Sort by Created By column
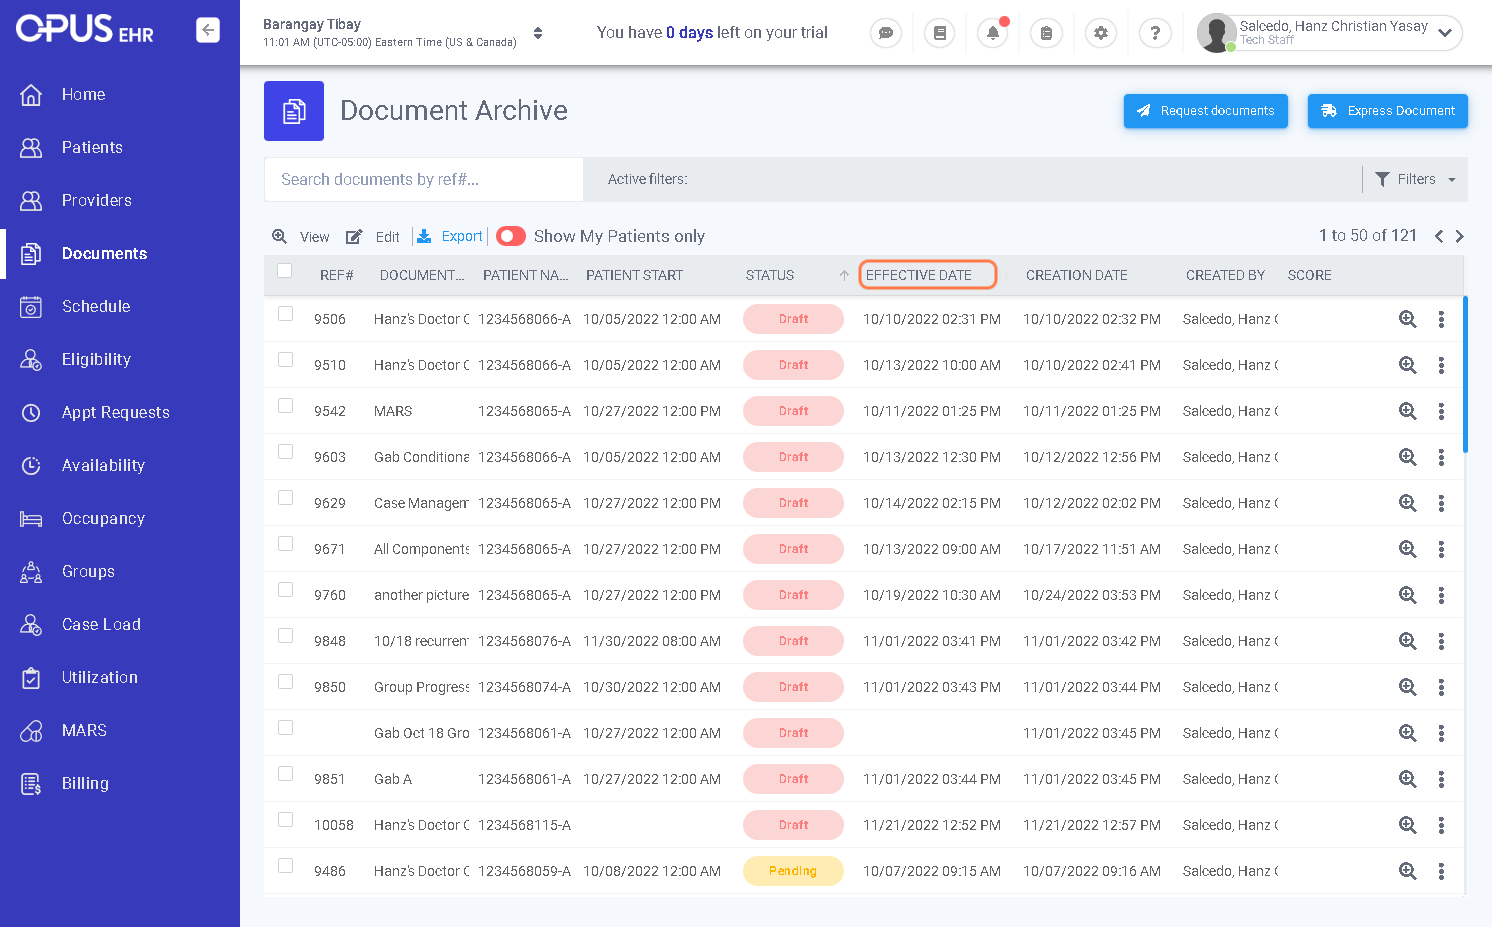This screenshot has width=1492, height=927. point(1225,275)
